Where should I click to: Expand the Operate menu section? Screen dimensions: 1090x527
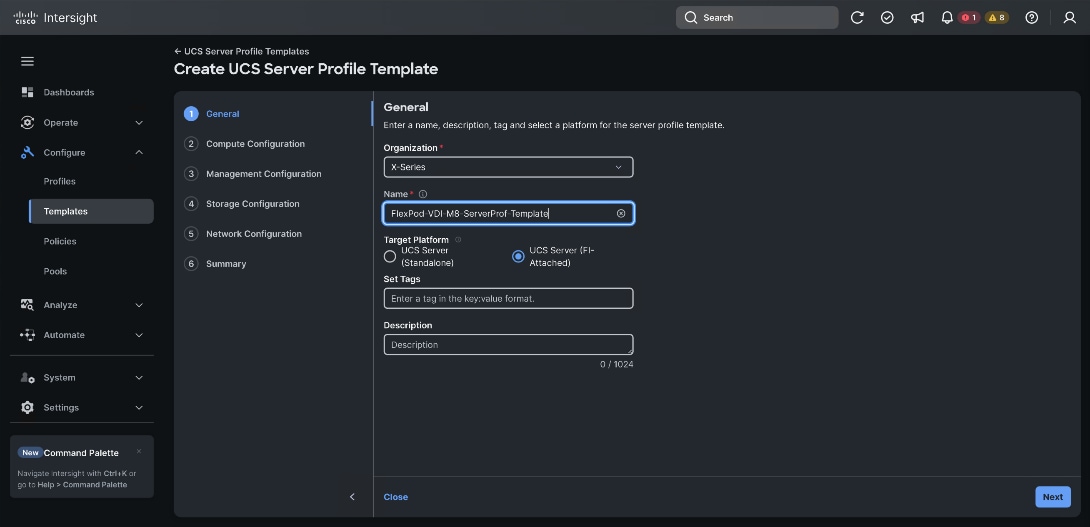82,122
